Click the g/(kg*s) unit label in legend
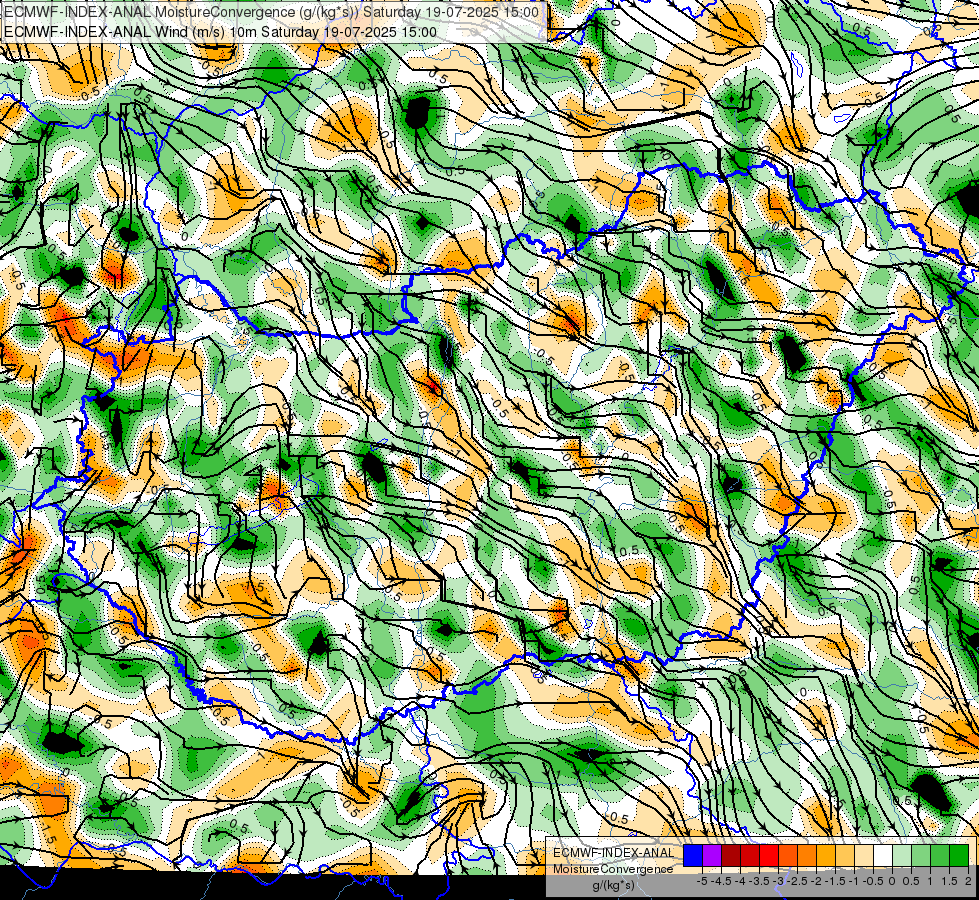Image resolution: width=979 pixels, height=900 pixels. (613, 885)
